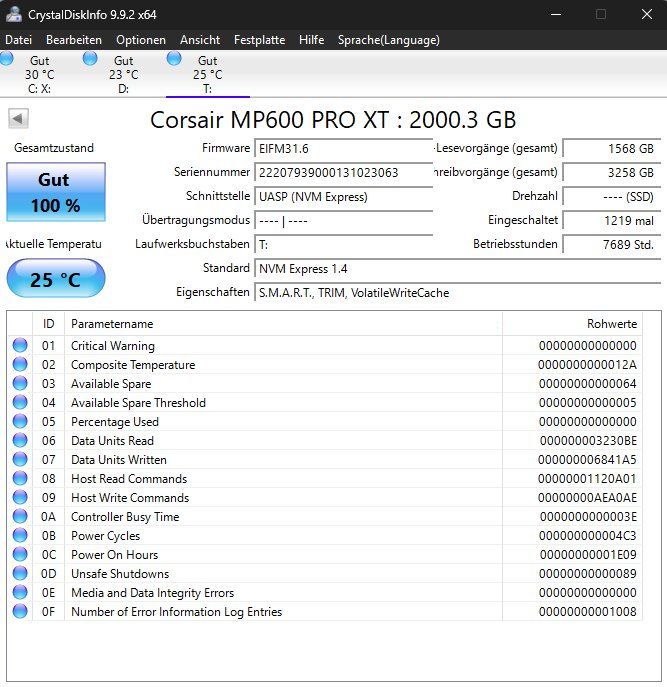Open the Festplatte menu
Image resolution: width=667 pixels, height=687 pixels.
(x=259, y=40)
